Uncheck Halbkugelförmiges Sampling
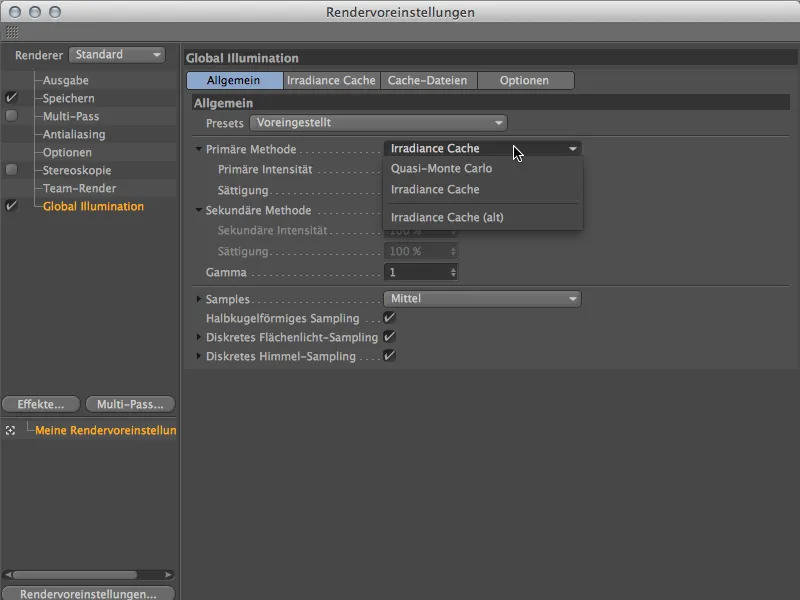 [x=390, y=318]
